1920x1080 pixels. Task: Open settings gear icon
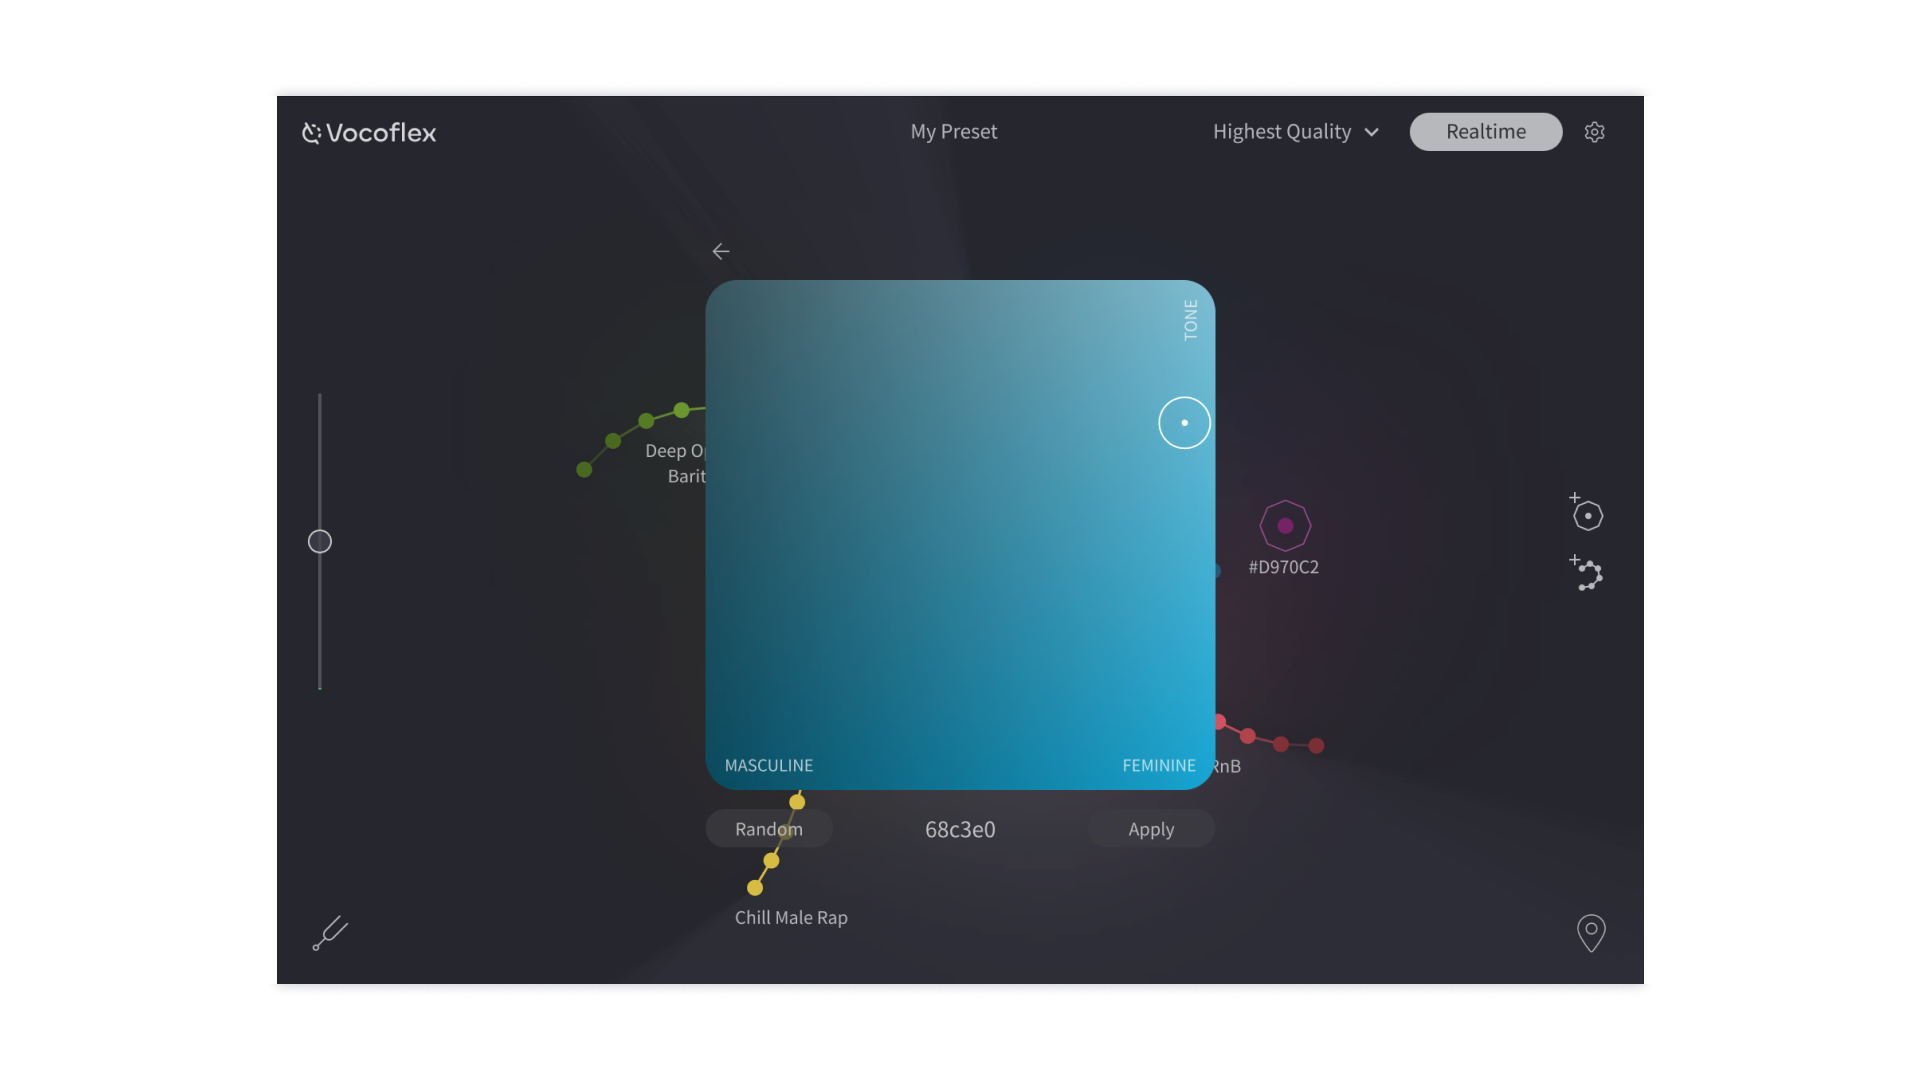(1595, 132)
